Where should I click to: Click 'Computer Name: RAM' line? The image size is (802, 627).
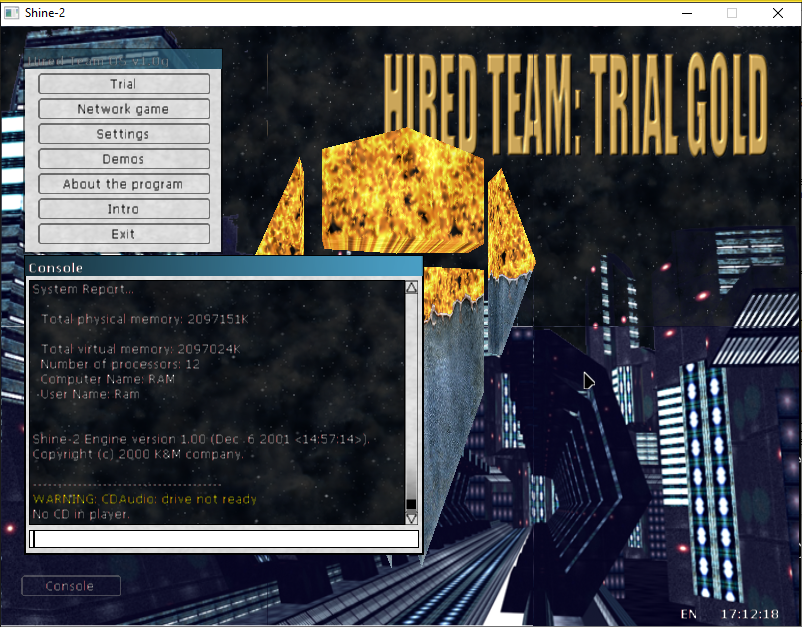coord(107,379)
